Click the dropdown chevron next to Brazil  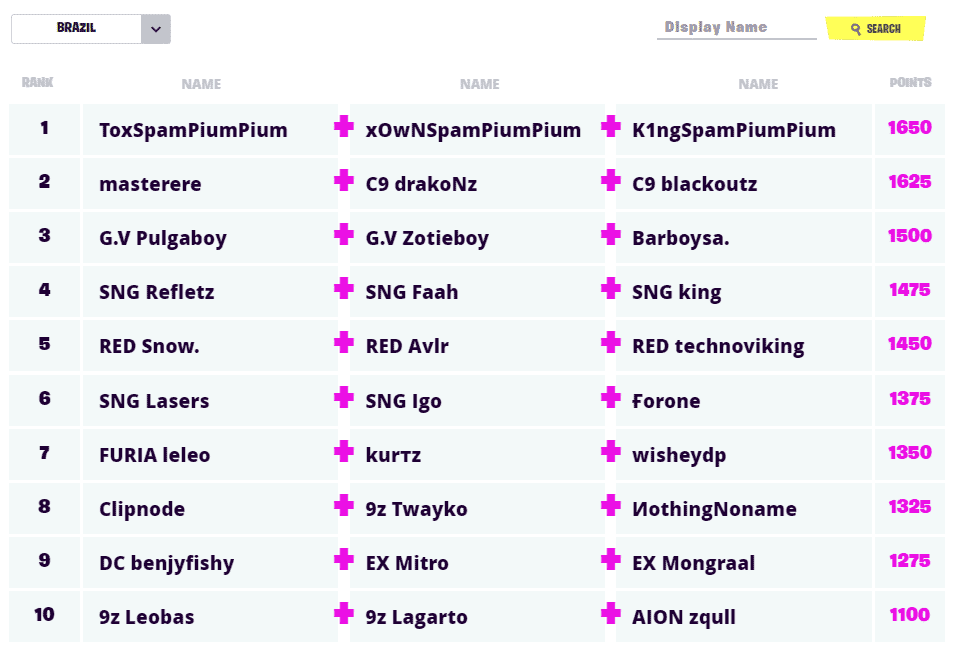[156, 29]
